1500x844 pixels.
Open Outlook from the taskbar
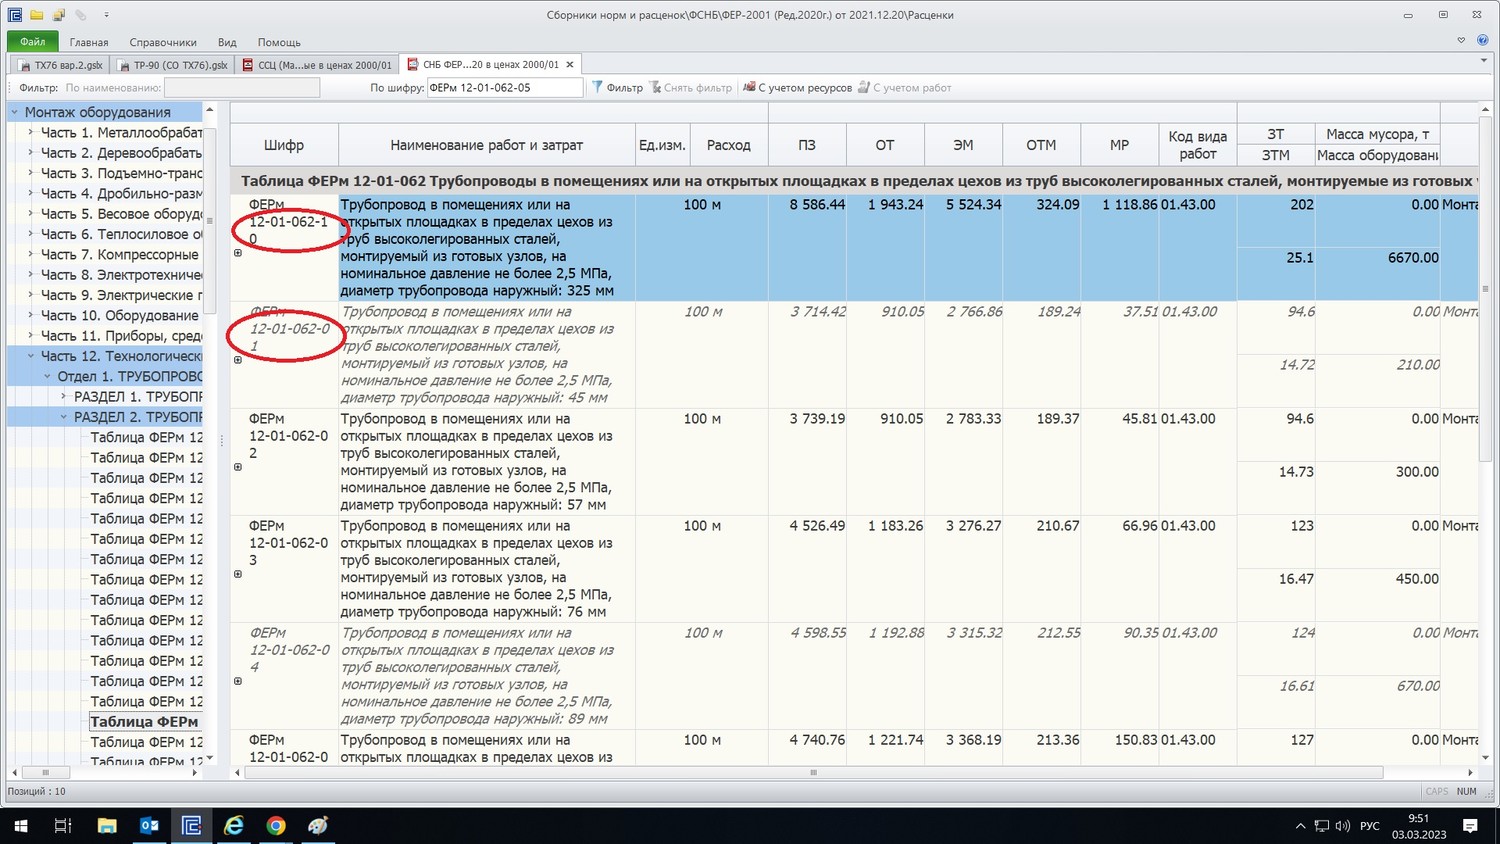(x=149, y=825)
